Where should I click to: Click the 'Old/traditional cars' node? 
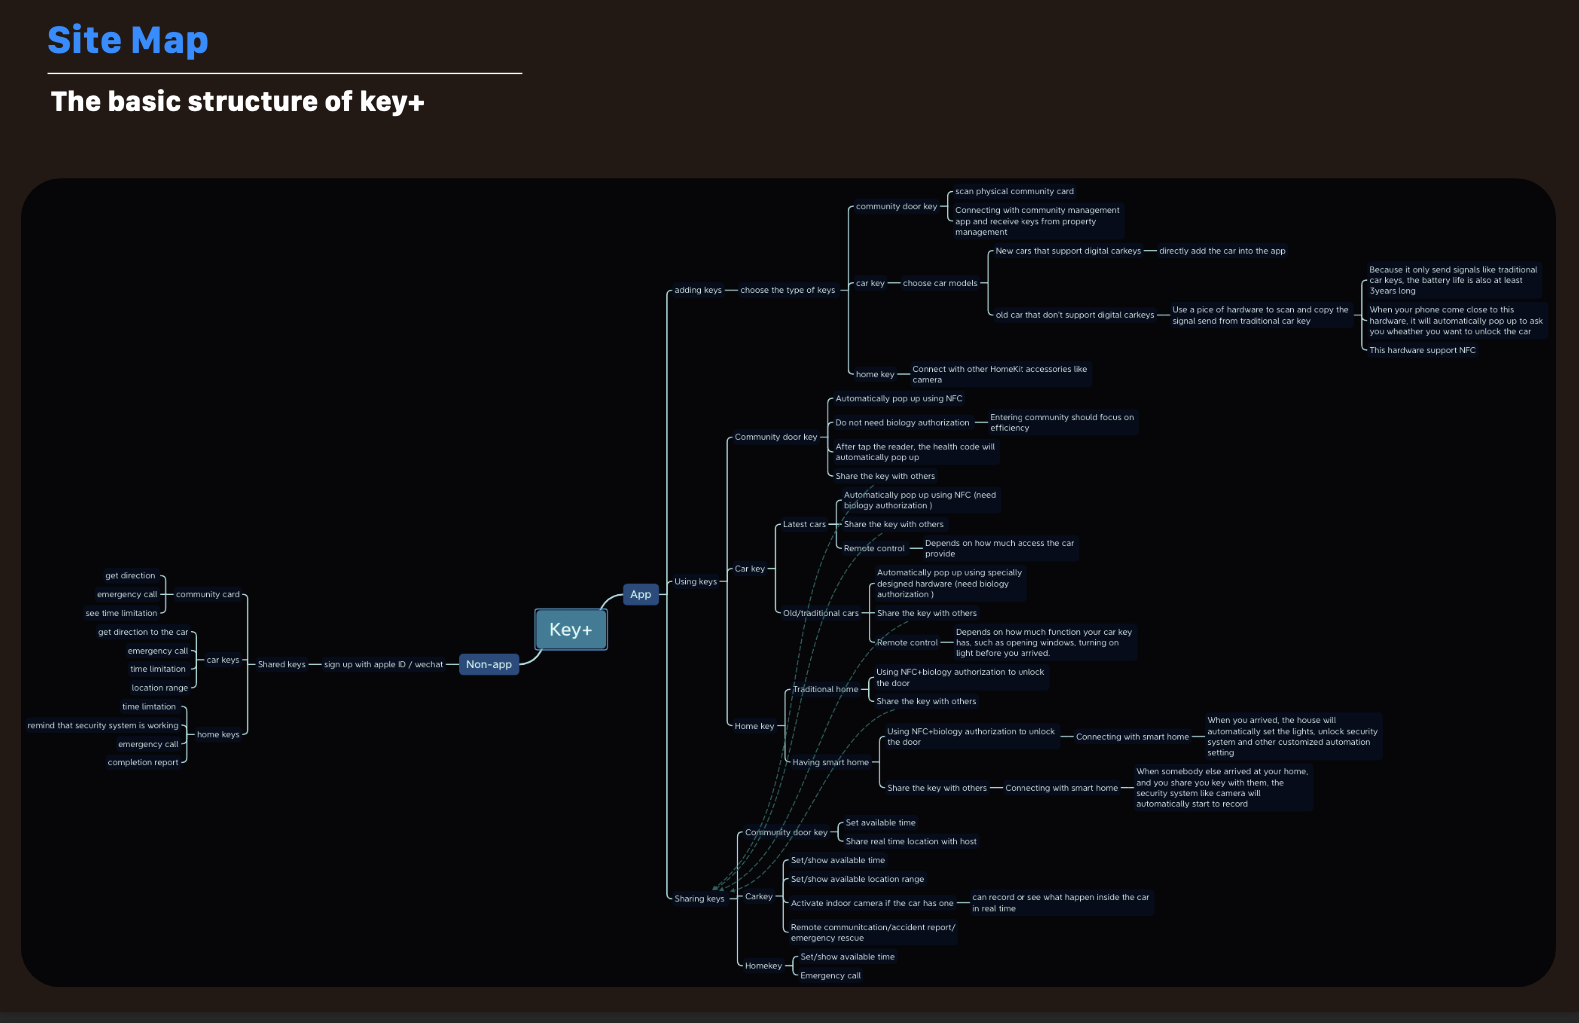click(820, 613)
